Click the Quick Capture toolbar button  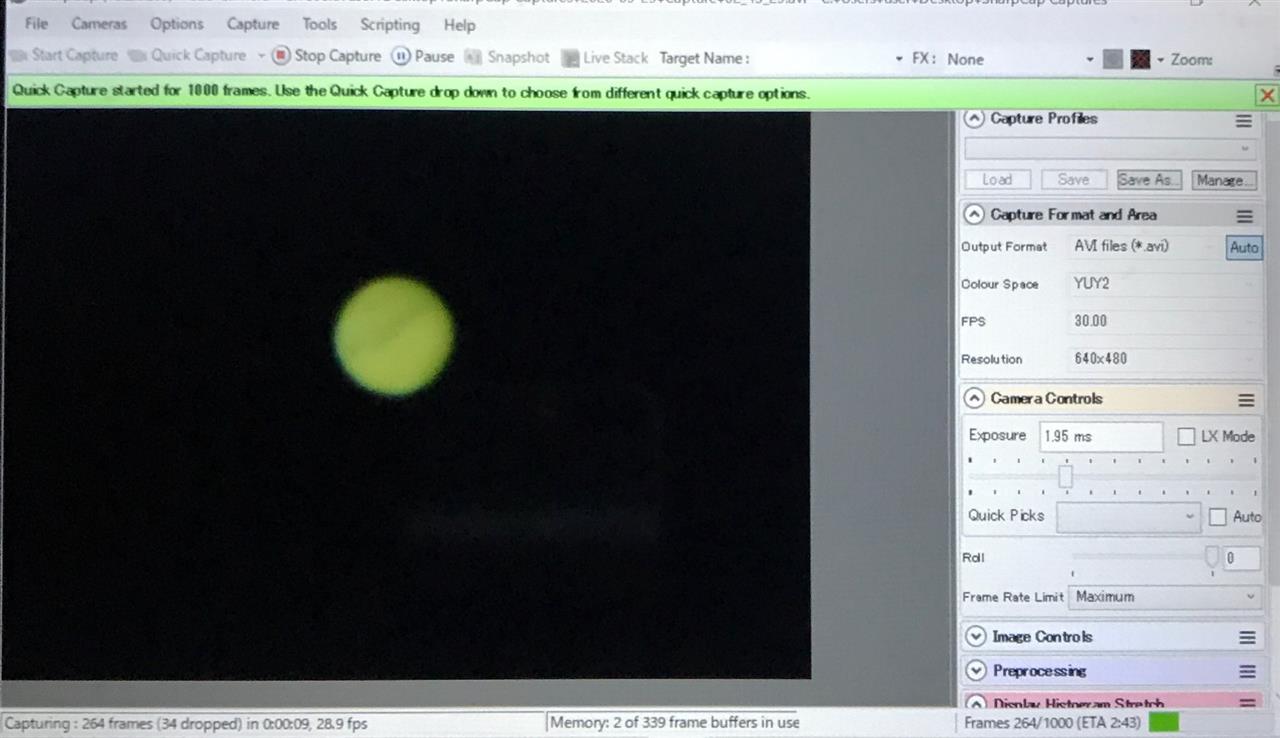coord(187,56)
